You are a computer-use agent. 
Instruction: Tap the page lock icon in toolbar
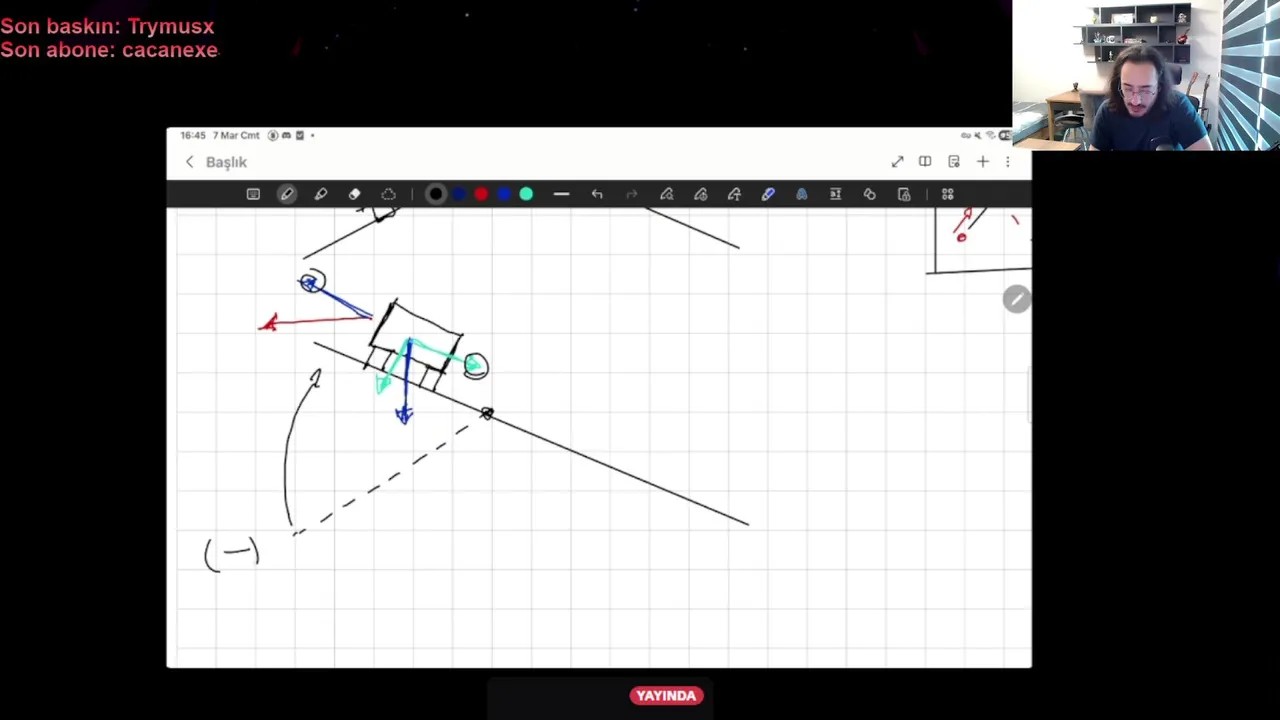(904, 194)
